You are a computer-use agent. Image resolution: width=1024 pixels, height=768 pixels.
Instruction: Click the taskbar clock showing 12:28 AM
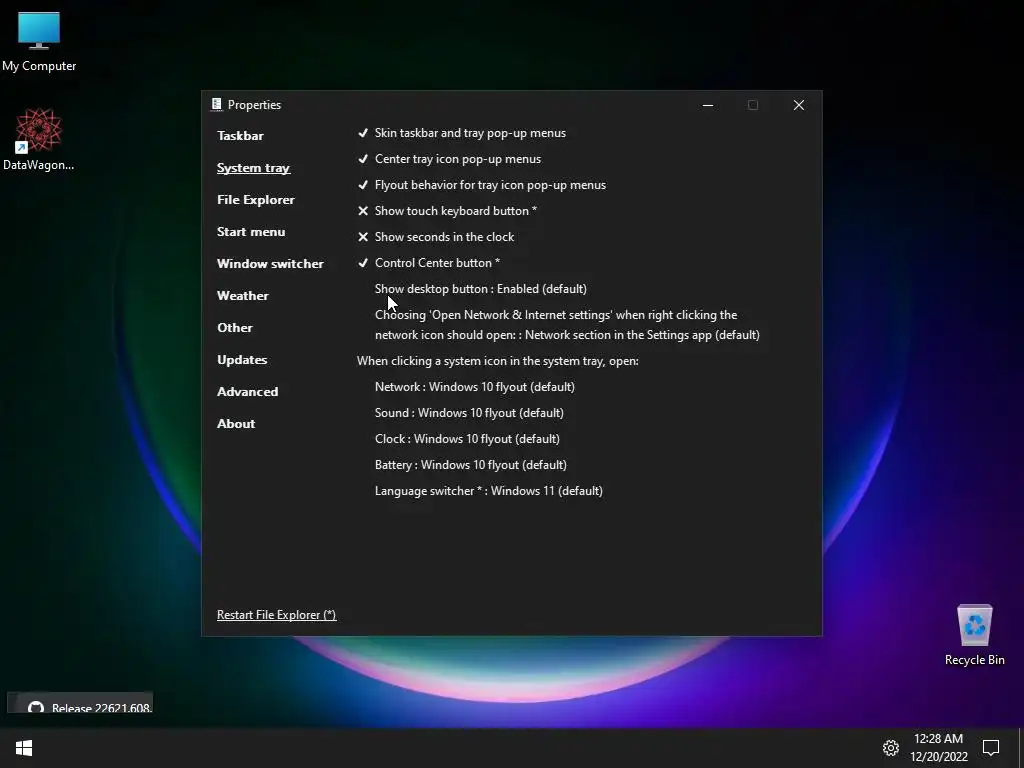click(x=938, y=748)
